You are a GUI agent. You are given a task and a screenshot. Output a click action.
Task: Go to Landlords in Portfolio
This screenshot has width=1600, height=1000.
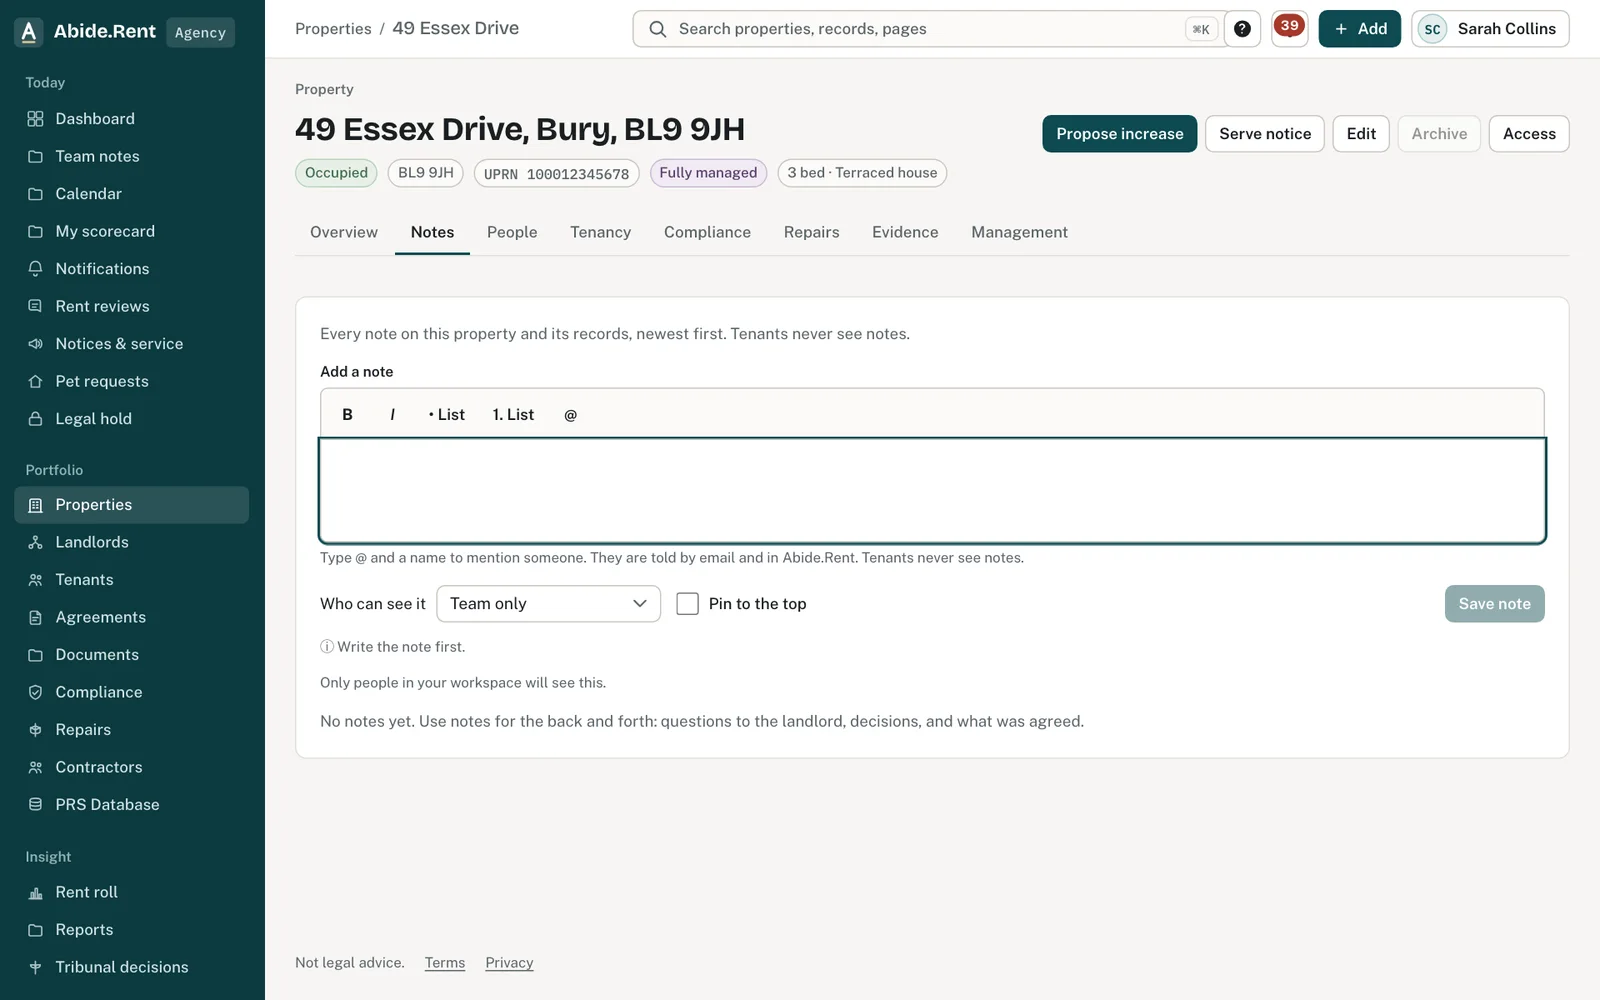coord(132,542)
